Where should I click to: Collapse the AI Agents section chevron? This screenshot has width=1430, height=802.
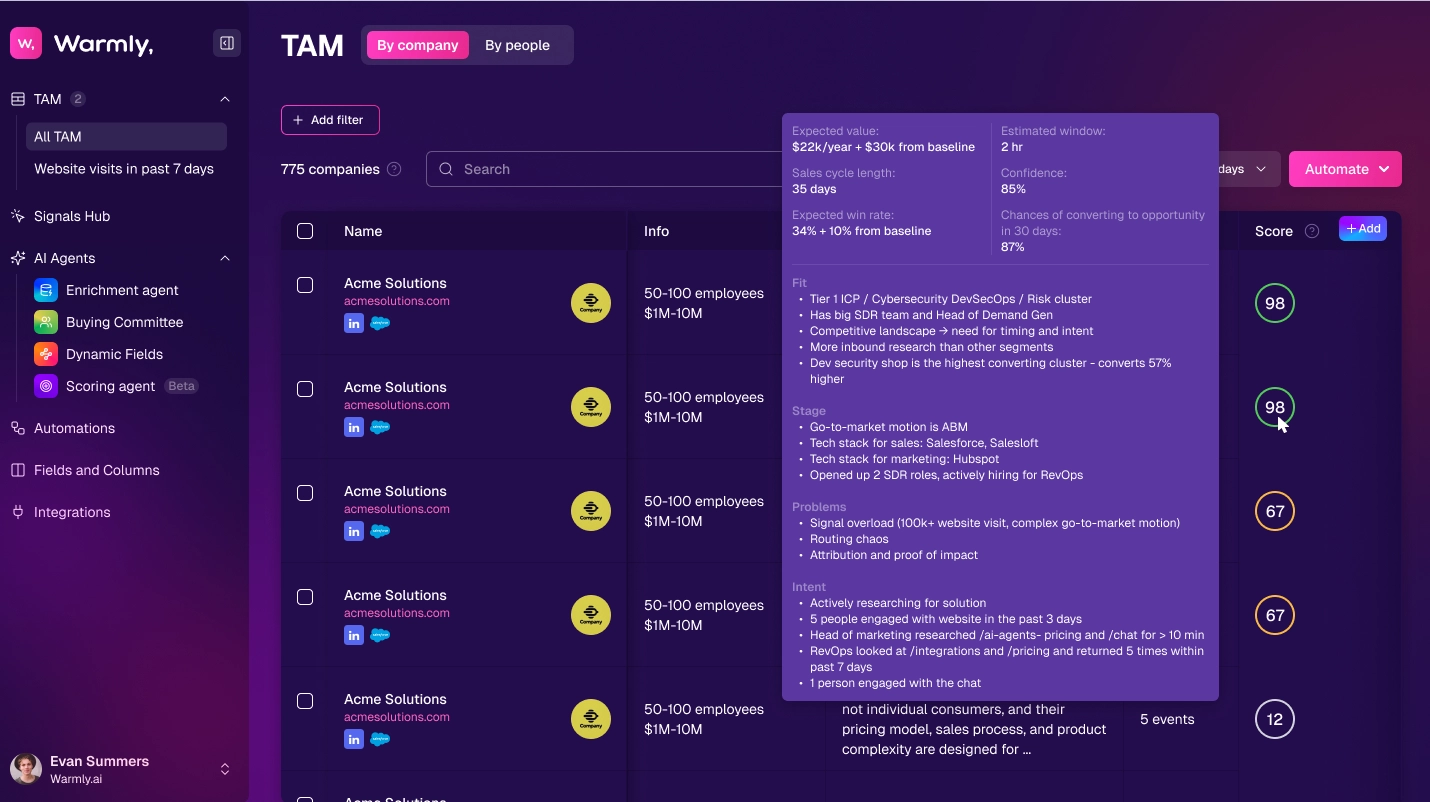225,258
